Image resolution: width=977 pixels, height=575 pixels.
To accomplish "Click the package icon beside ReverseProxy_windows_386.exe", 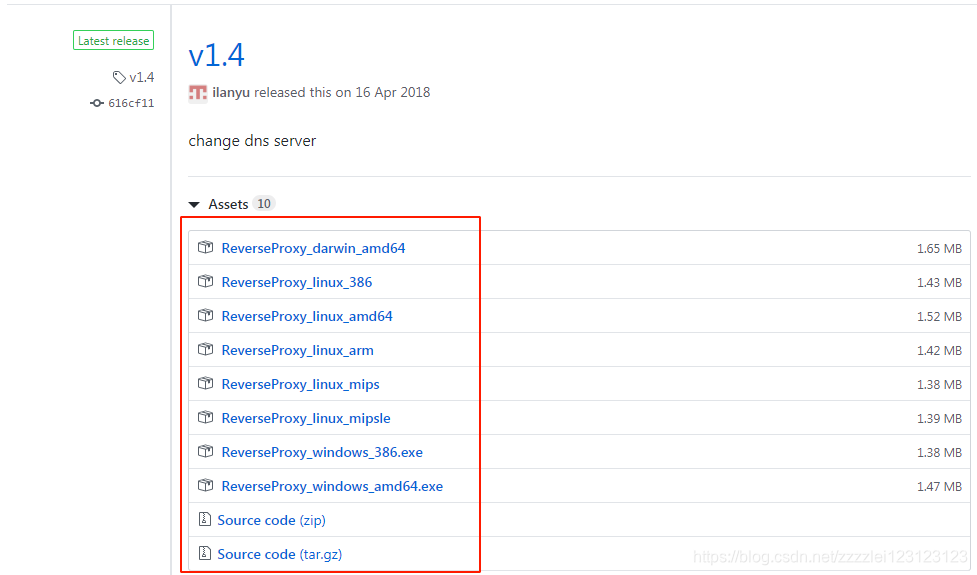I will click(206, 451).
